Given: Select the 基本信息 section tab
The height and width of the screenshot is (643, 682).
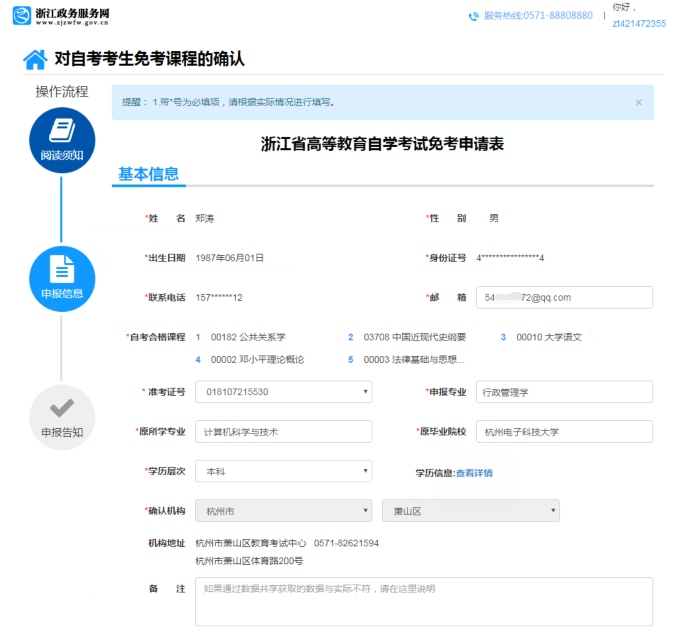Looking at the screenshot, I should 148,175.
